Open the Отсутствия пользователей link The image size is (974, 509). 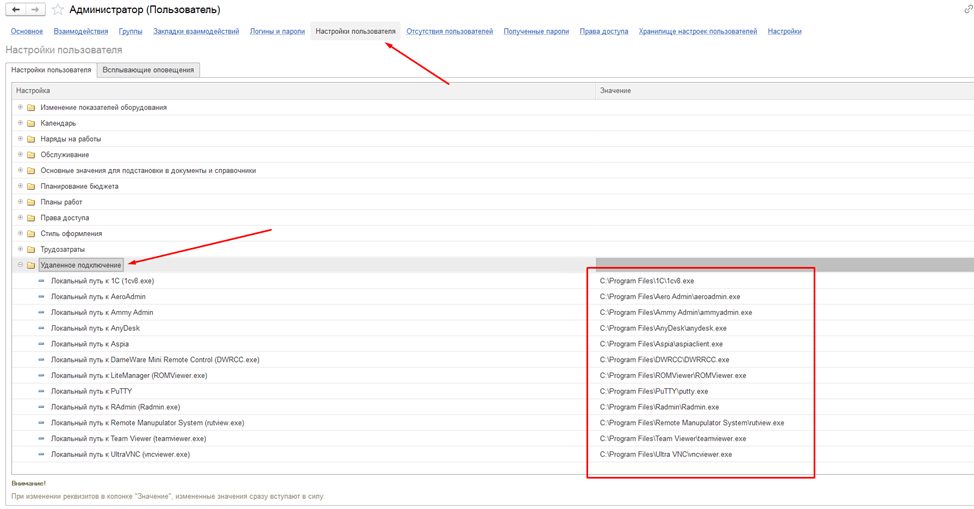tap(449, 31)
